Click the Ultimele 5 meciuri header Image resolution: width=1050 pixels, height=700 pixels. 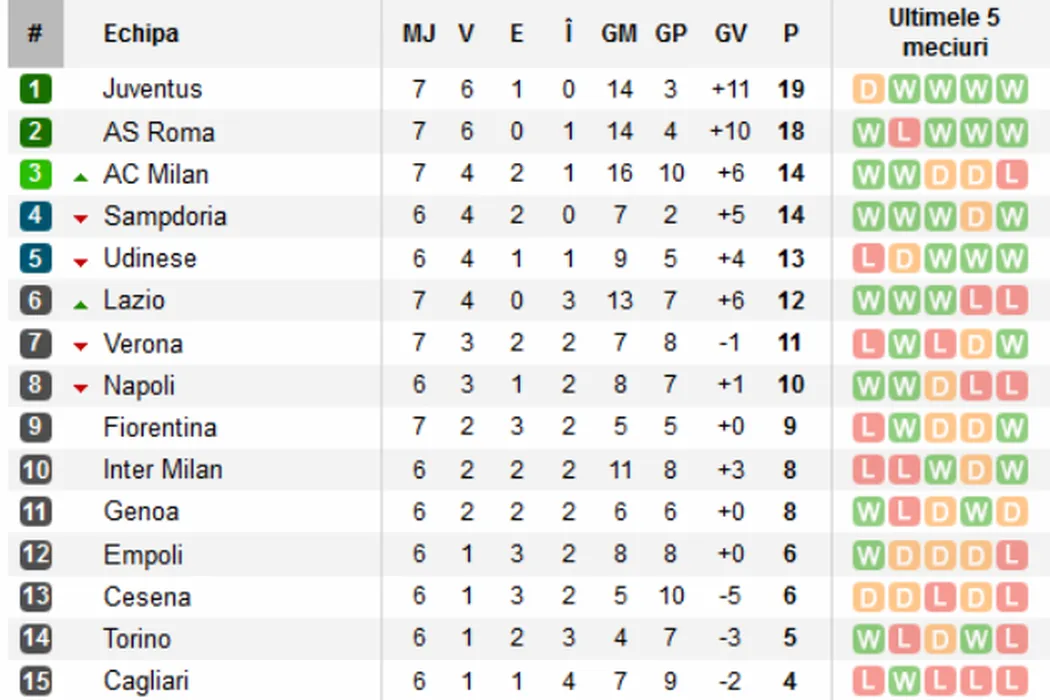pyautogui.click(x=943, y=32)
